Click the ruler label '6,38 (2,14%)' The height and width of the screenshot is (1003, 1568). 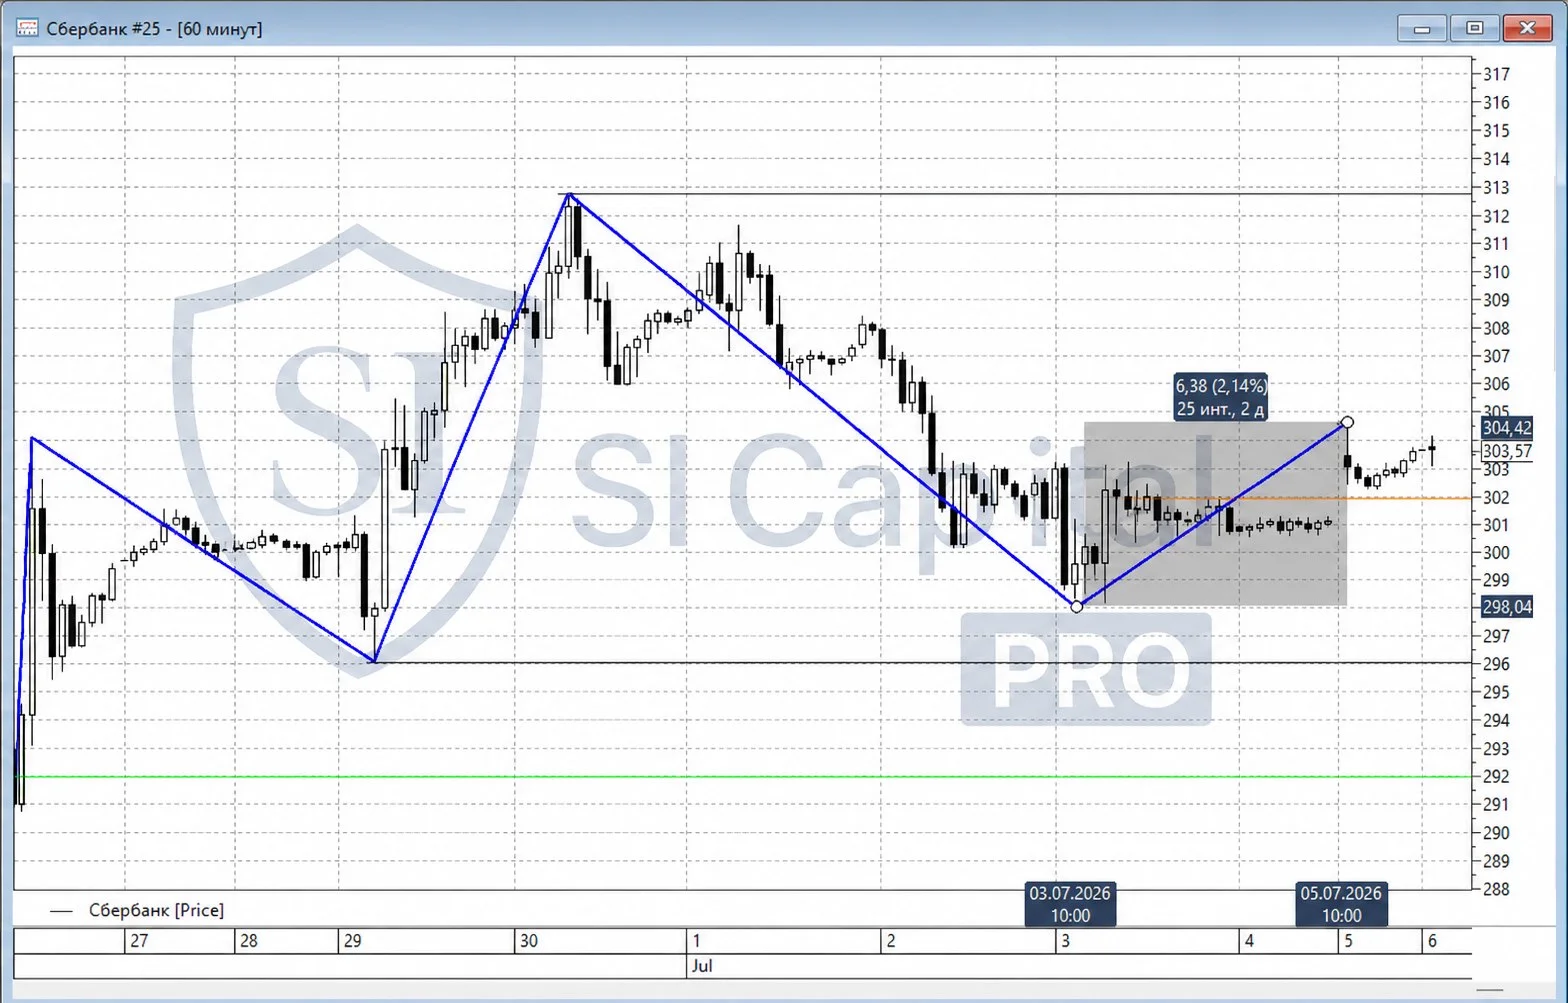(x=1221, y=386)
